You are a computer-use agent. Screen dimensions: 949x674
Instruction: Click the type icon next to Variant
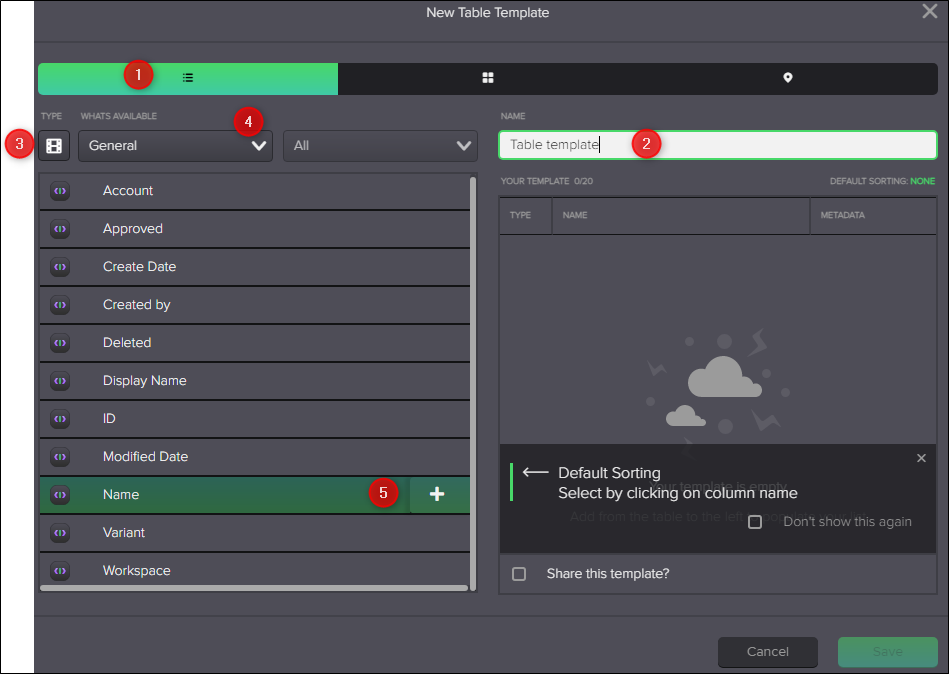(62, 532)
